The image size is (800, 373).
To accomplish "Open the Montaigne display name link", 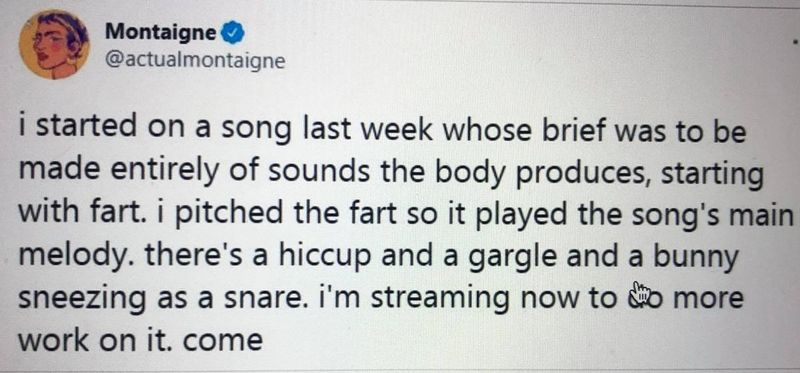I will [162, 33].
